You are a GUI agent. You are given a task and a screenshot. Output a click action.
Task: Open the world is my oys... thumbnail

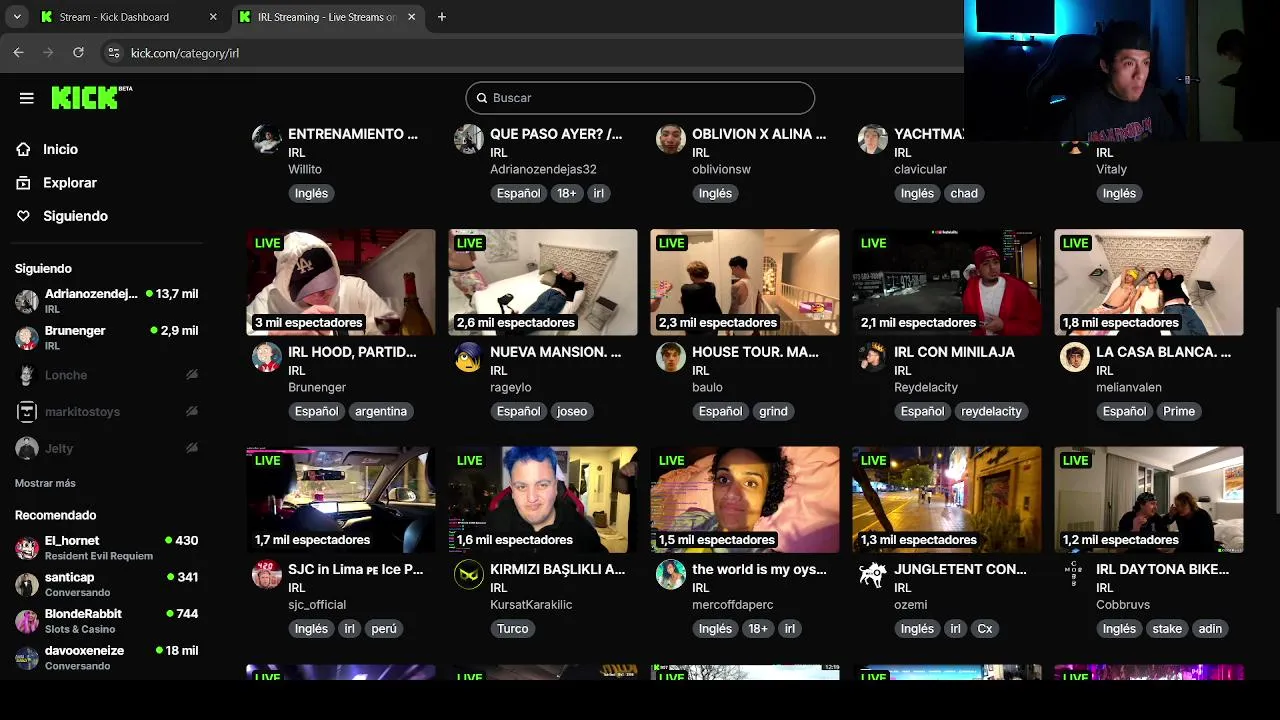(745, 500)
